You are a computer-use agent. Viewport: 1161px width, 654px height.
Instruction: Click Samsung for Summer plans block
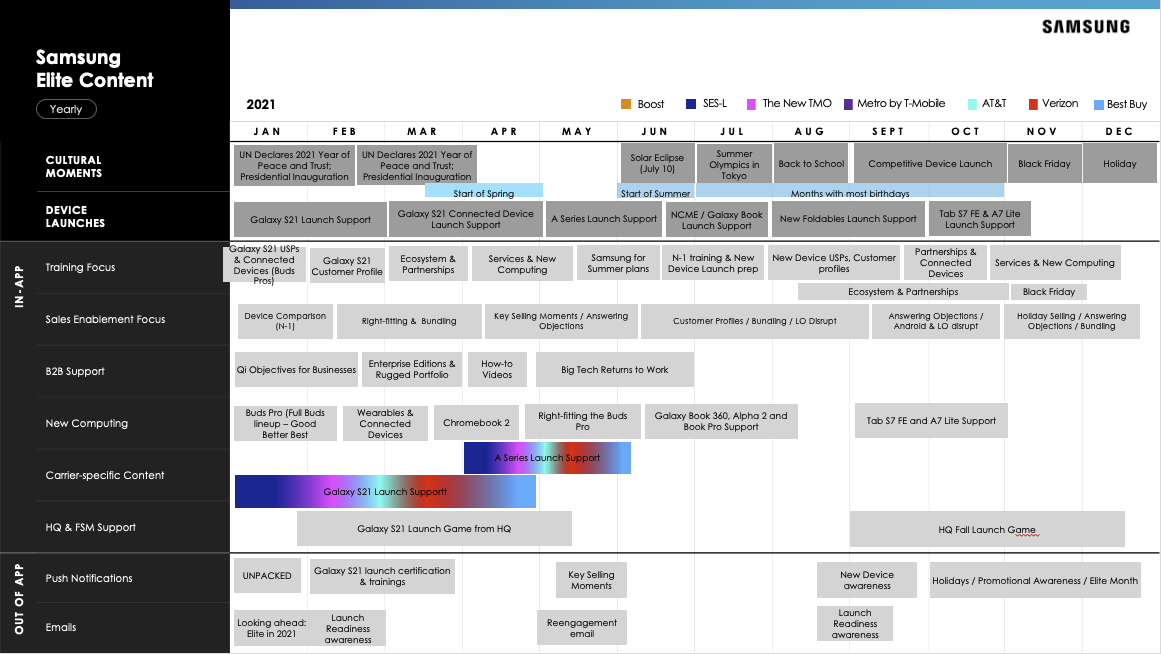(618, 264)
